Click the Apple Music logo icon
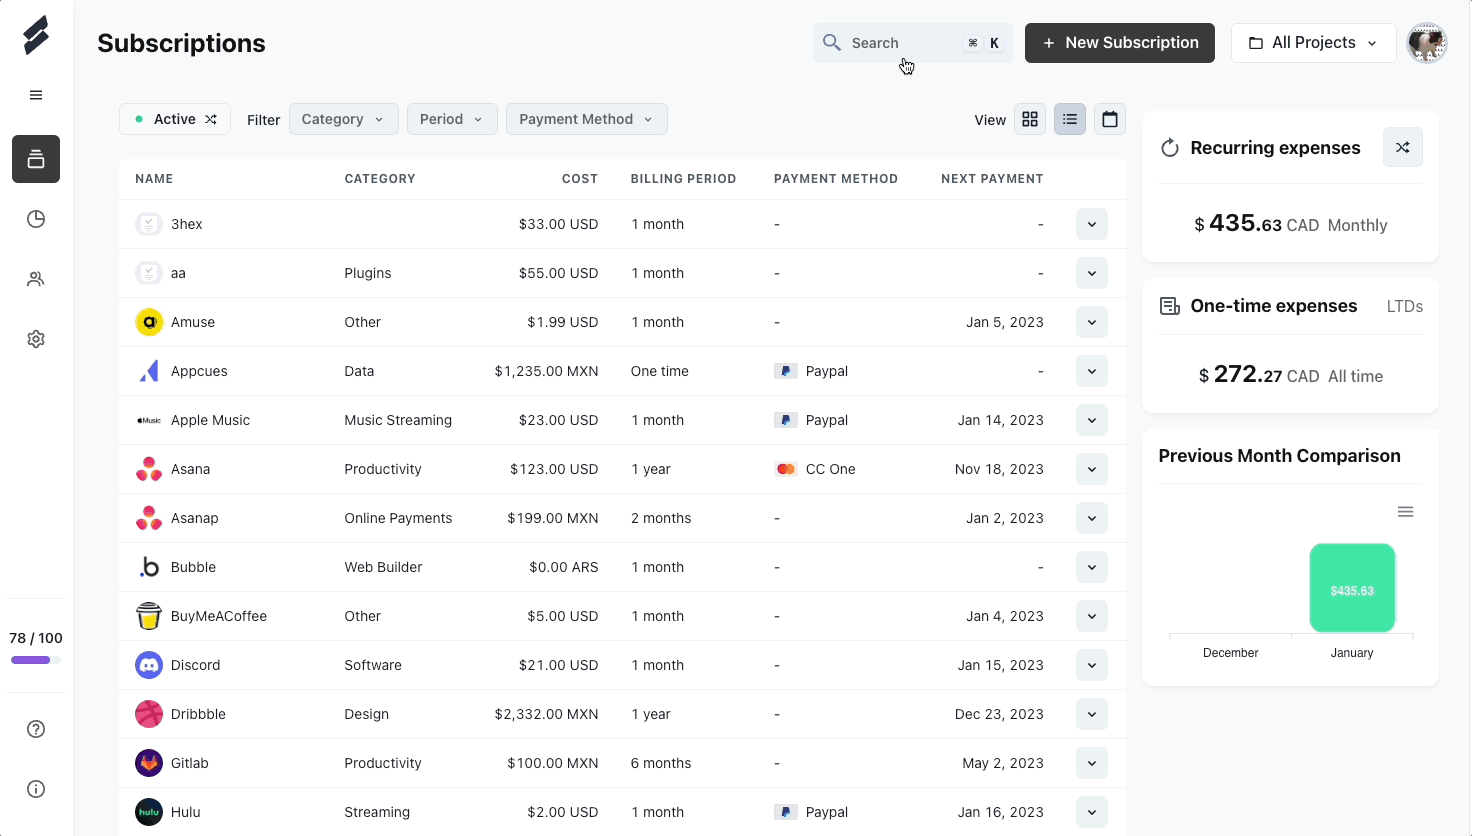This screenshot has height=836, width=1472. click(x=149, y=420)
